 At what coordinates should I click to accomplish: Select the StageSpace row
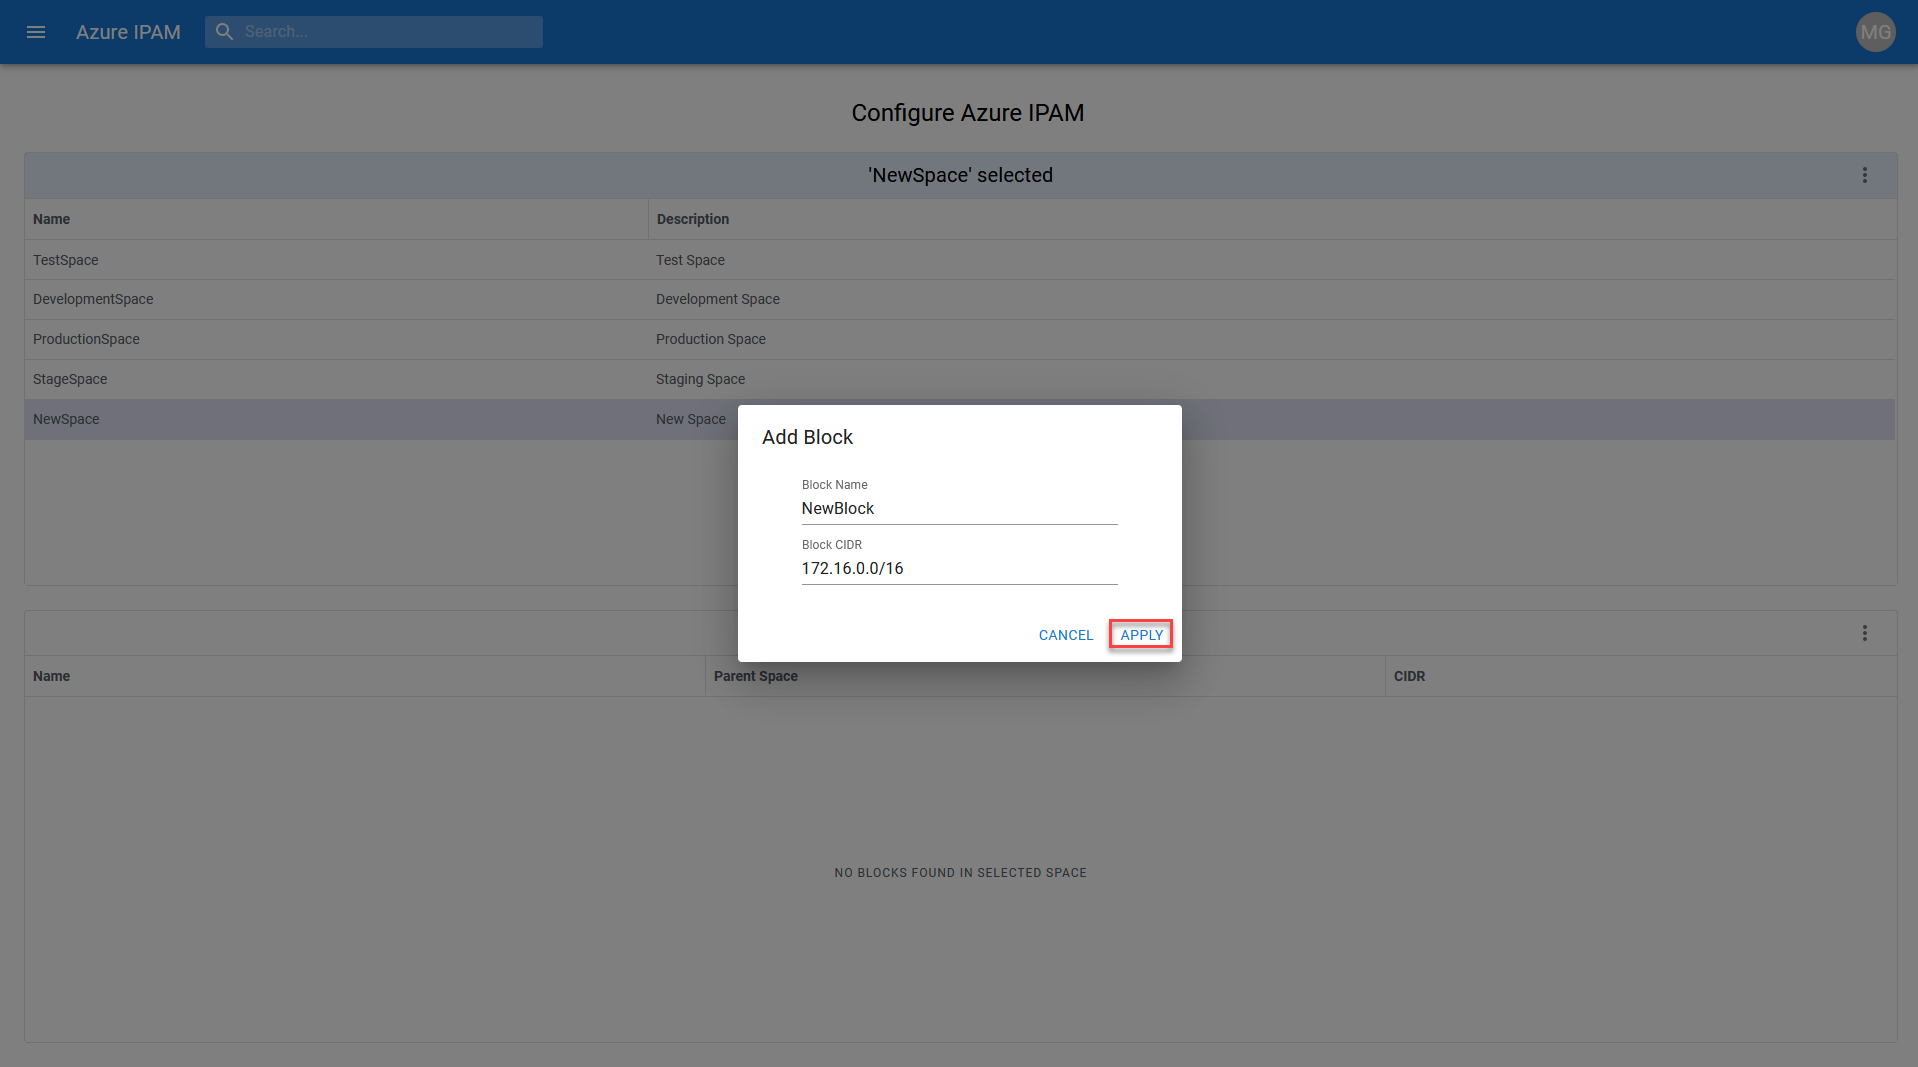click(960, 380)
